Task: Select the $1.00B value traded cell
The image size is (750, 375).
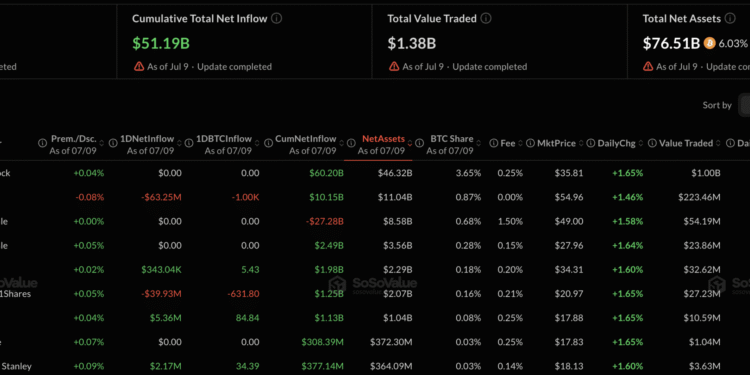Action: tap(706, 173)
